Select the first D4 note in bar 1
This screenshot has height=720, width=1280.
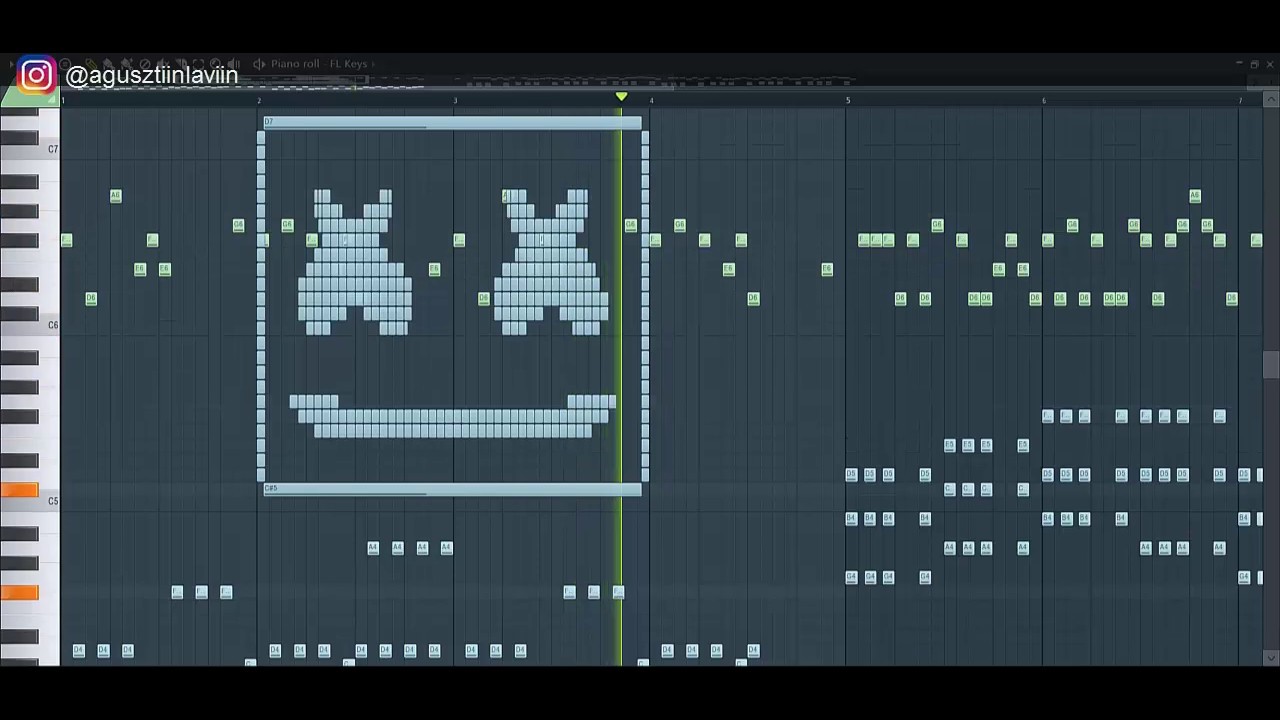point(78,651)
